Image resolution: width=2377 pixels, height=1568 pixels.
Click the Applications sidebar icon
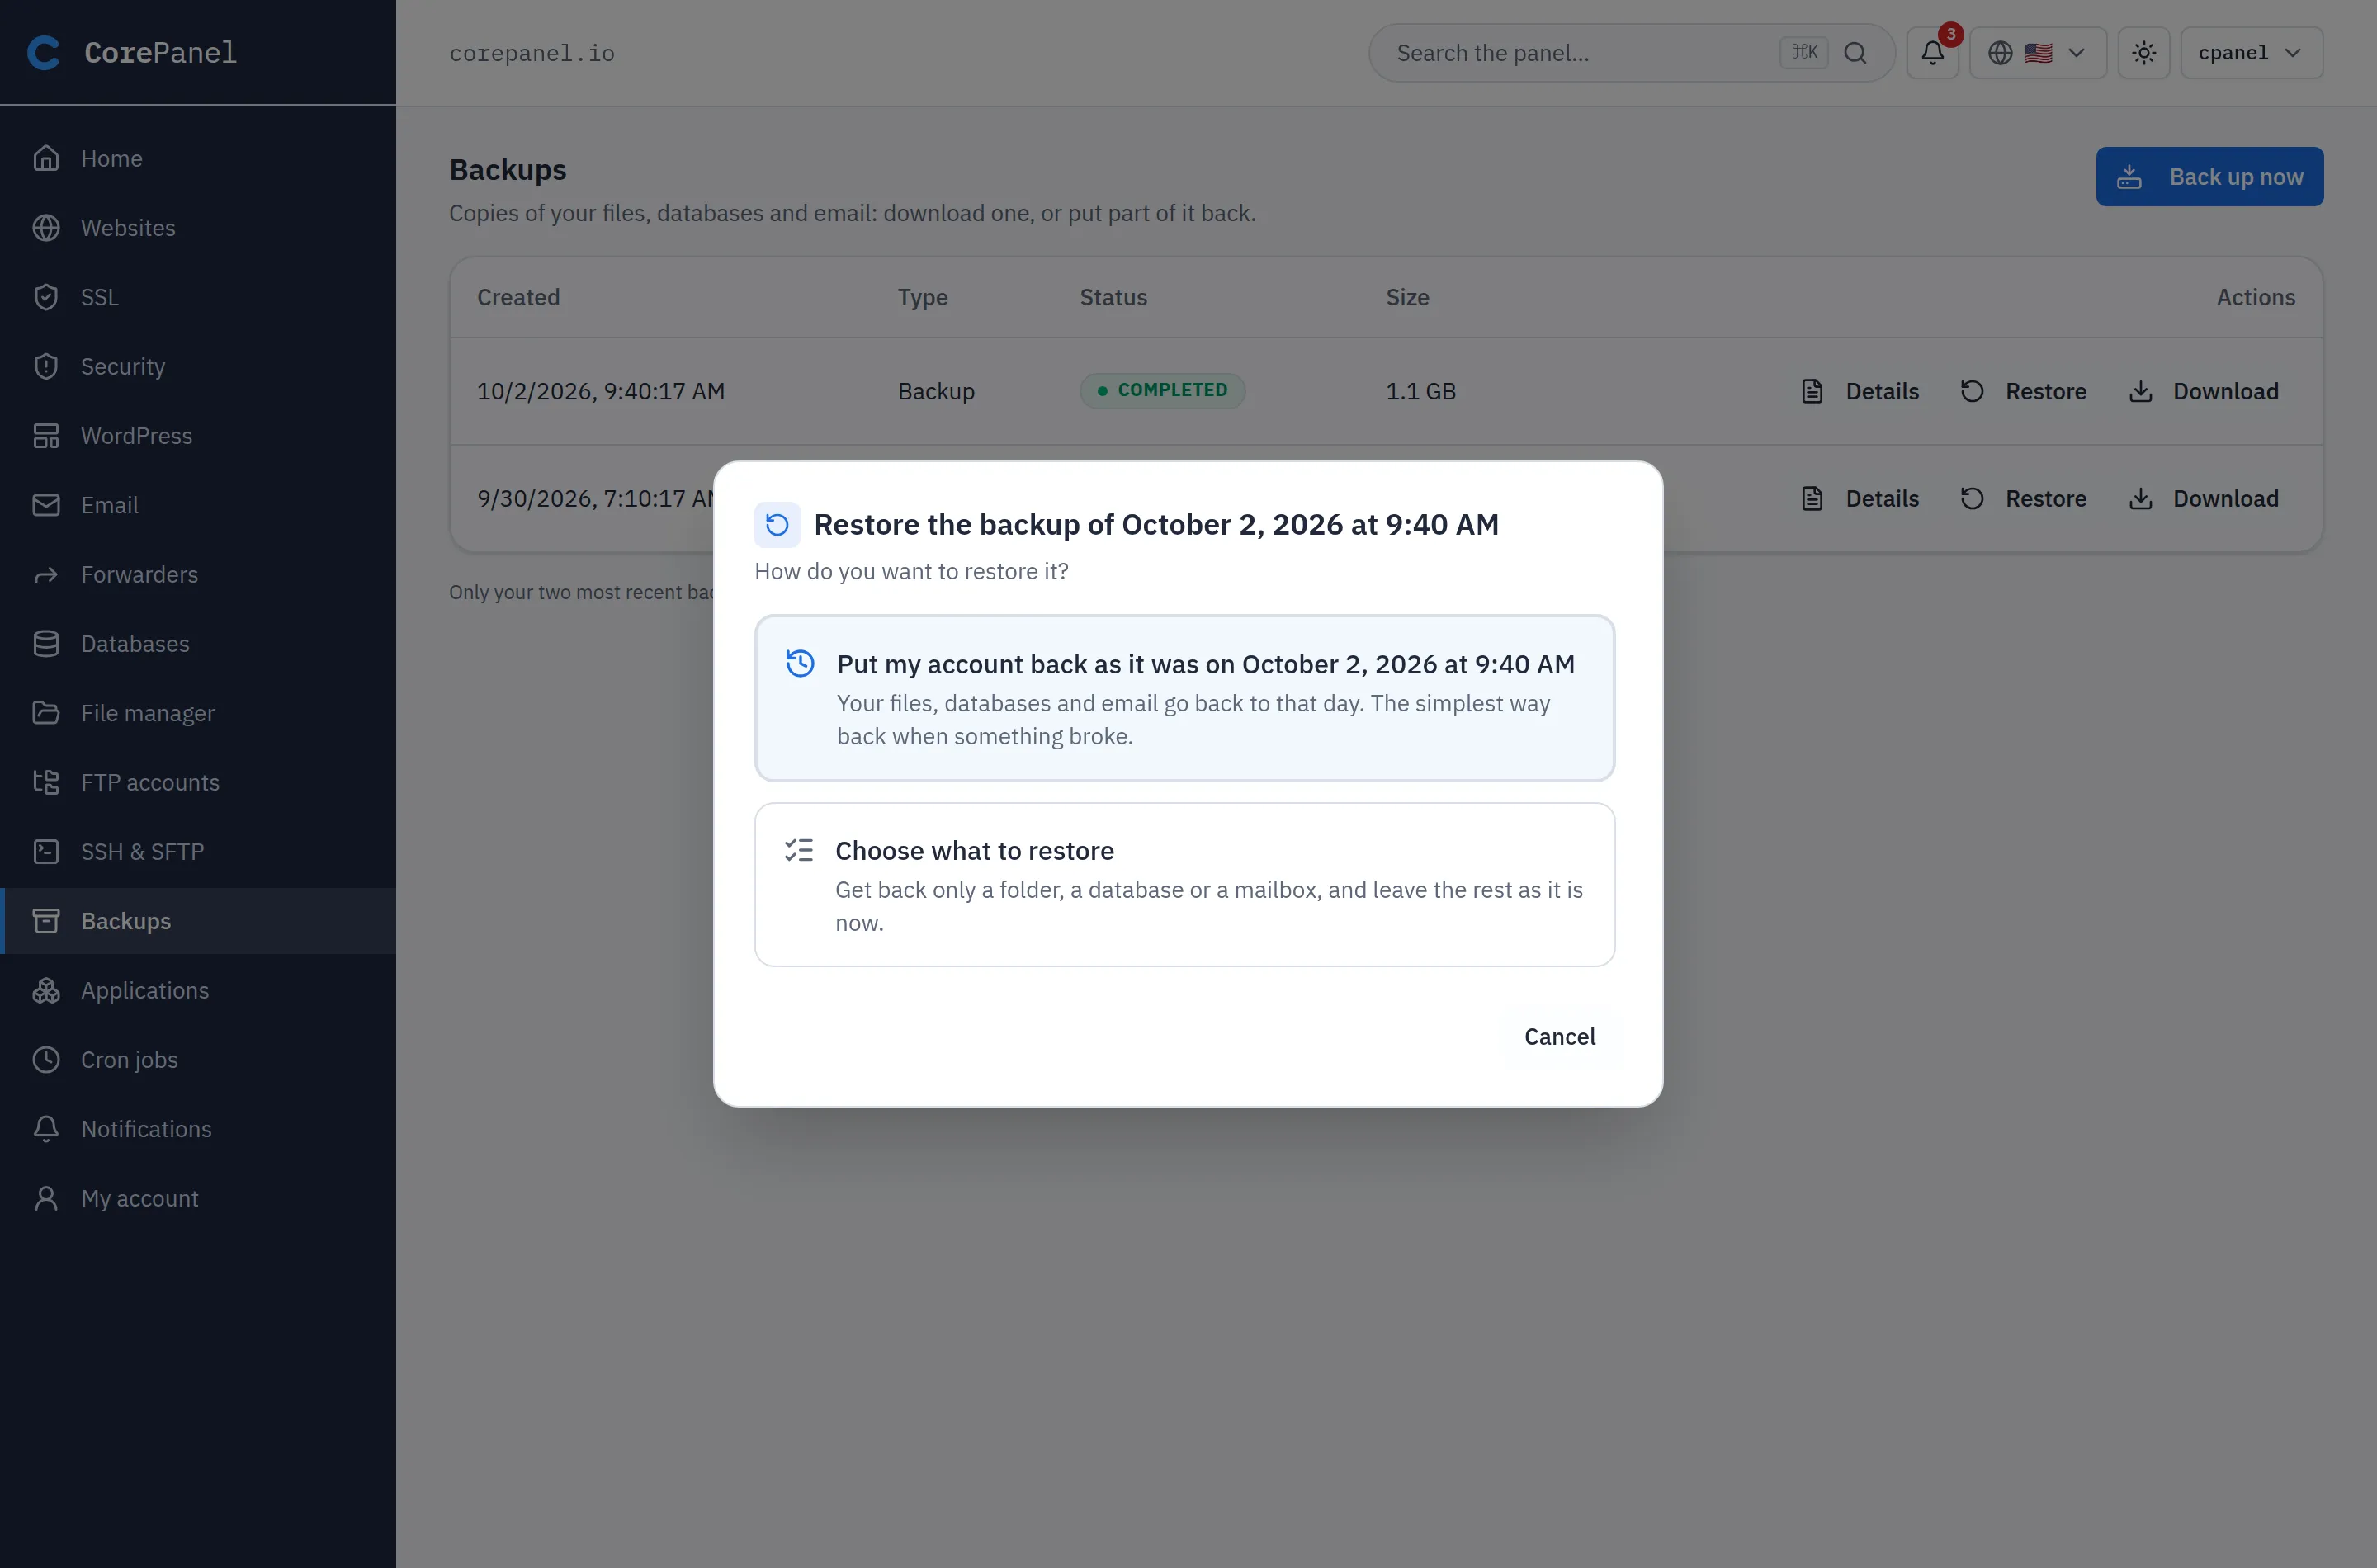tap(46, 990)
